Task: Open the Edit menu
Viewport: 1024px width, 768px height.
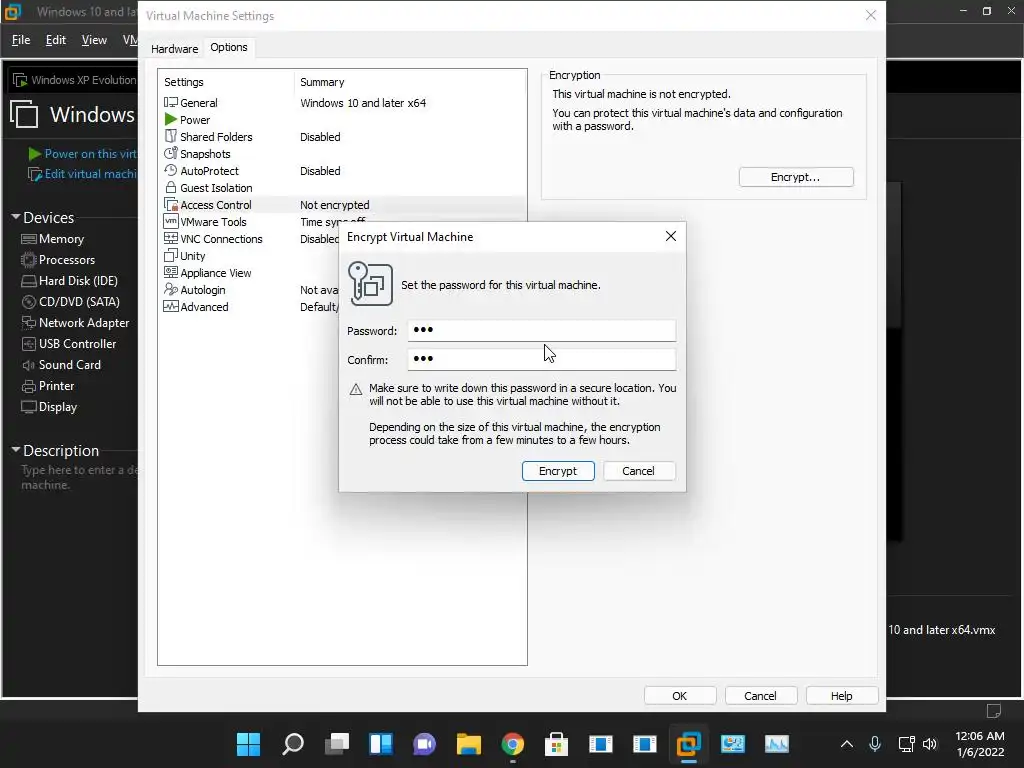Action: tap(56, 40)
